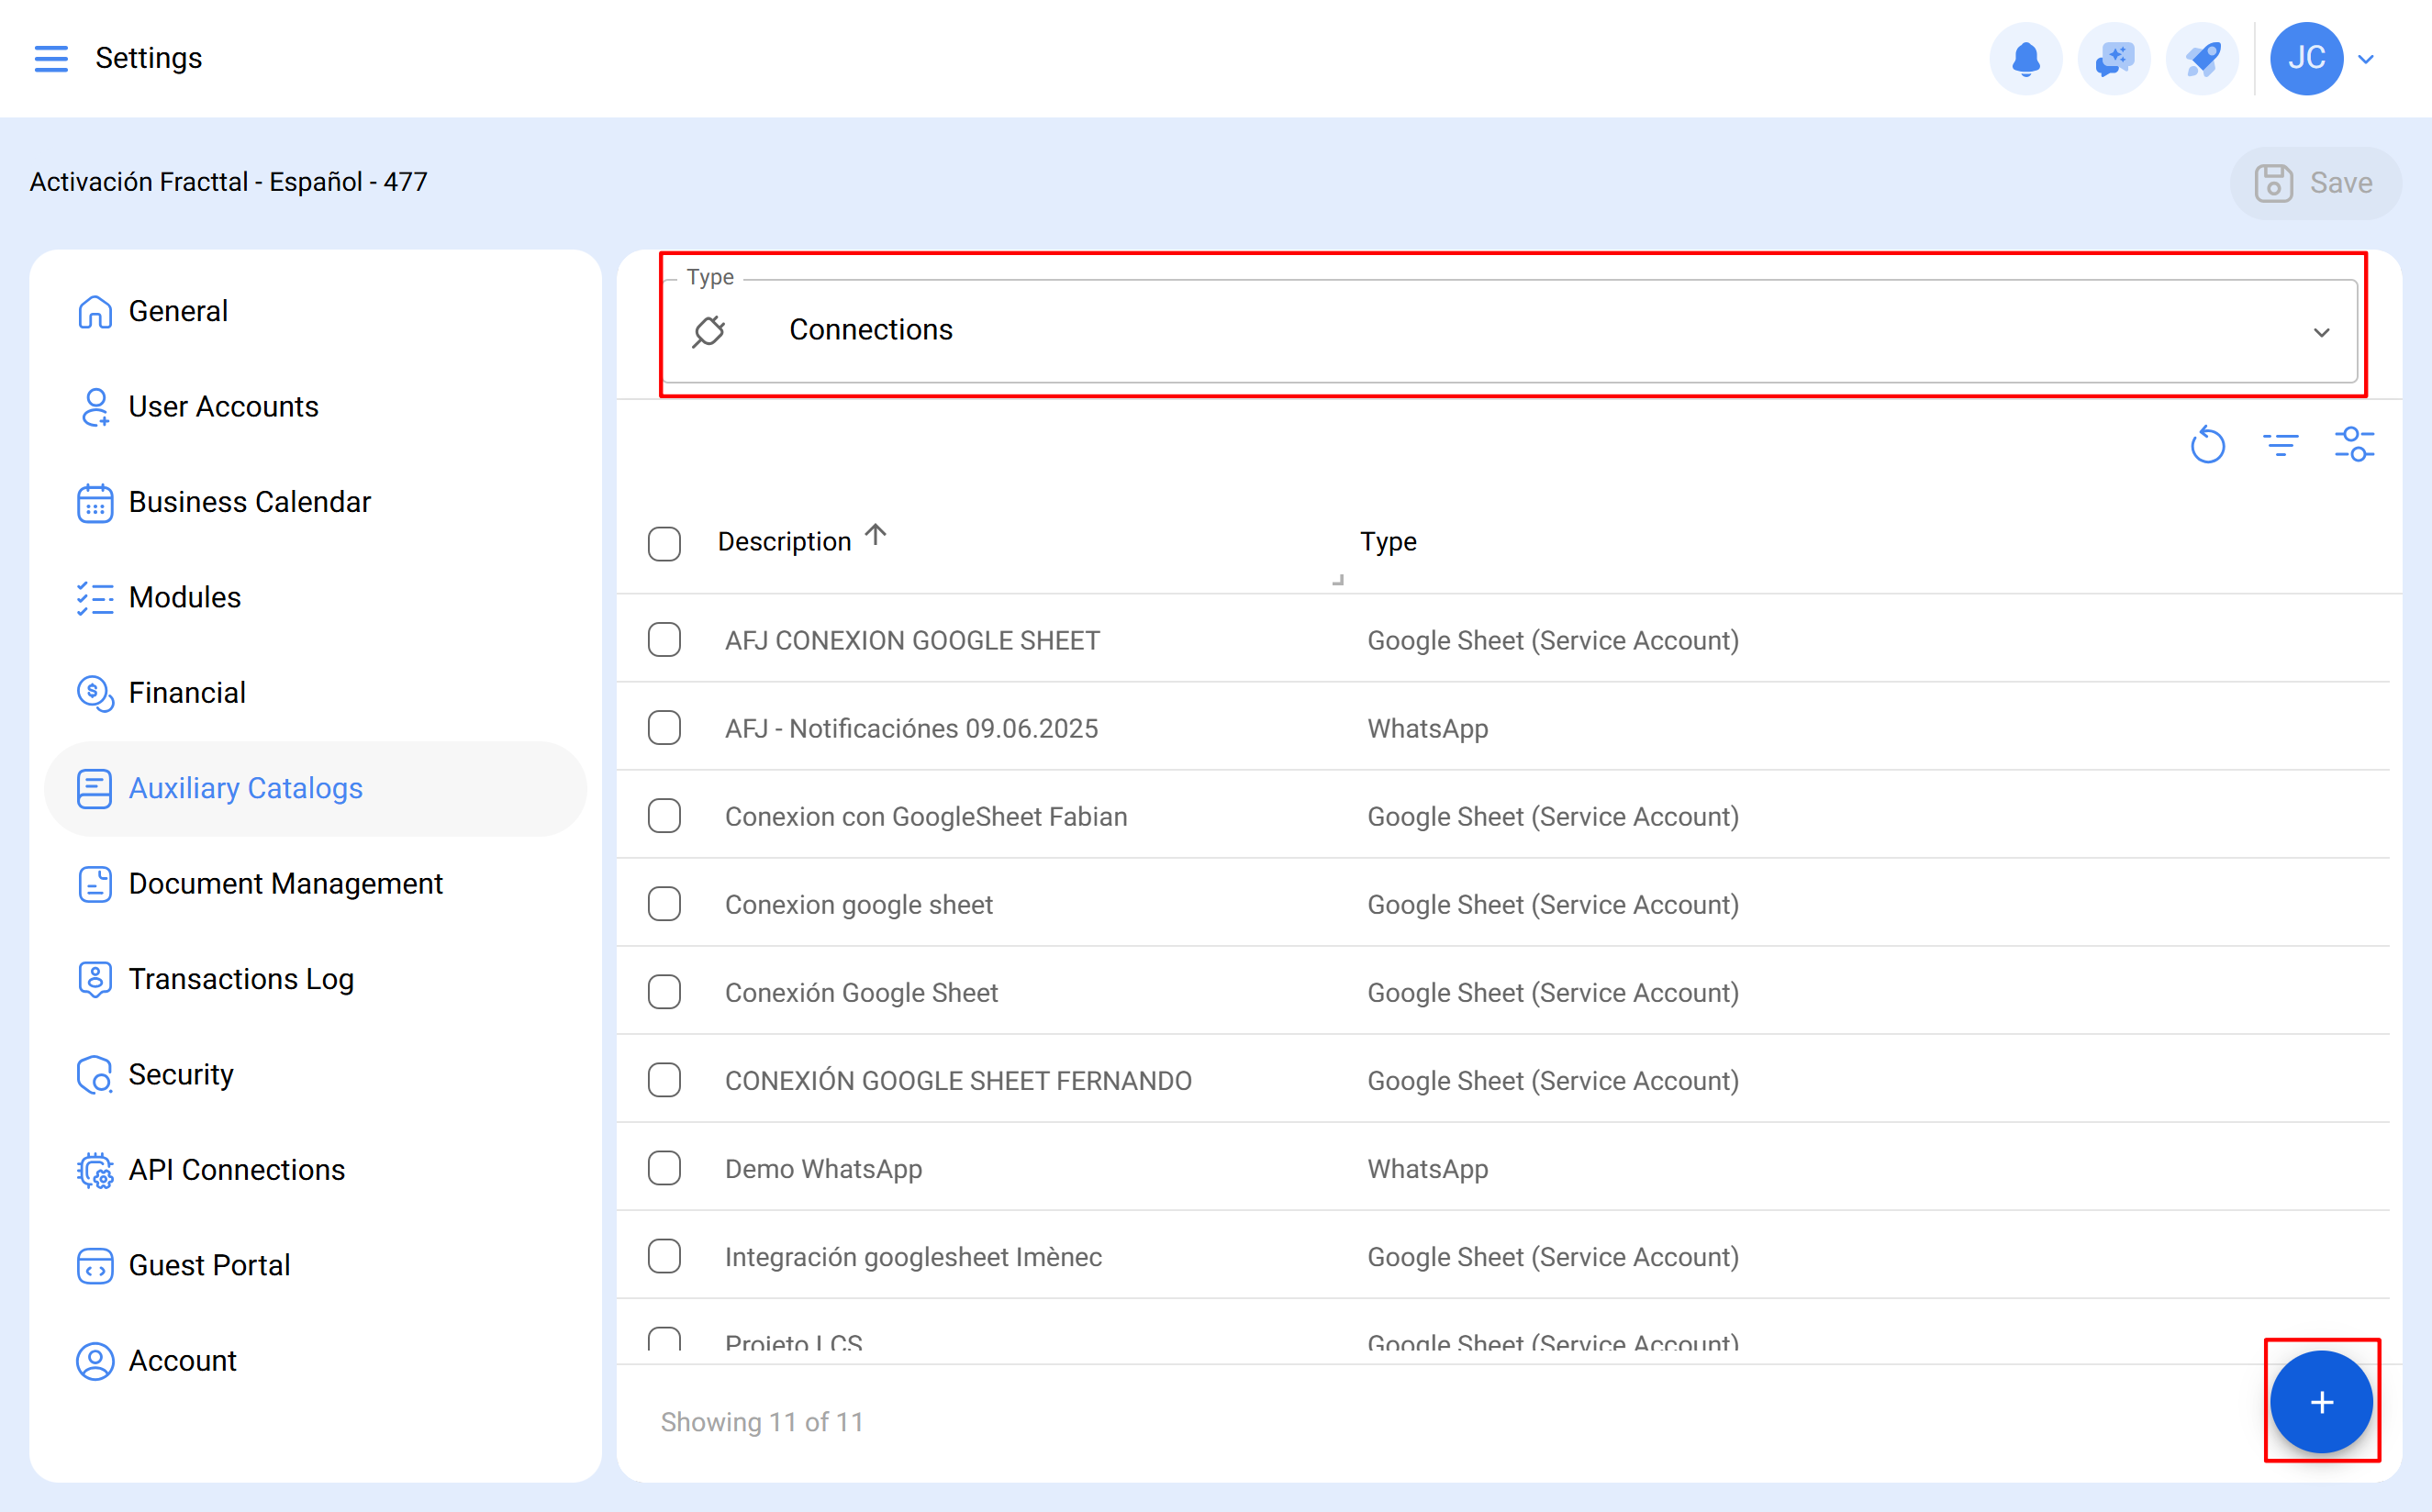Open the notifications bell icon
Viewport: 2432px width, 1512px height.
point(2026,58)
